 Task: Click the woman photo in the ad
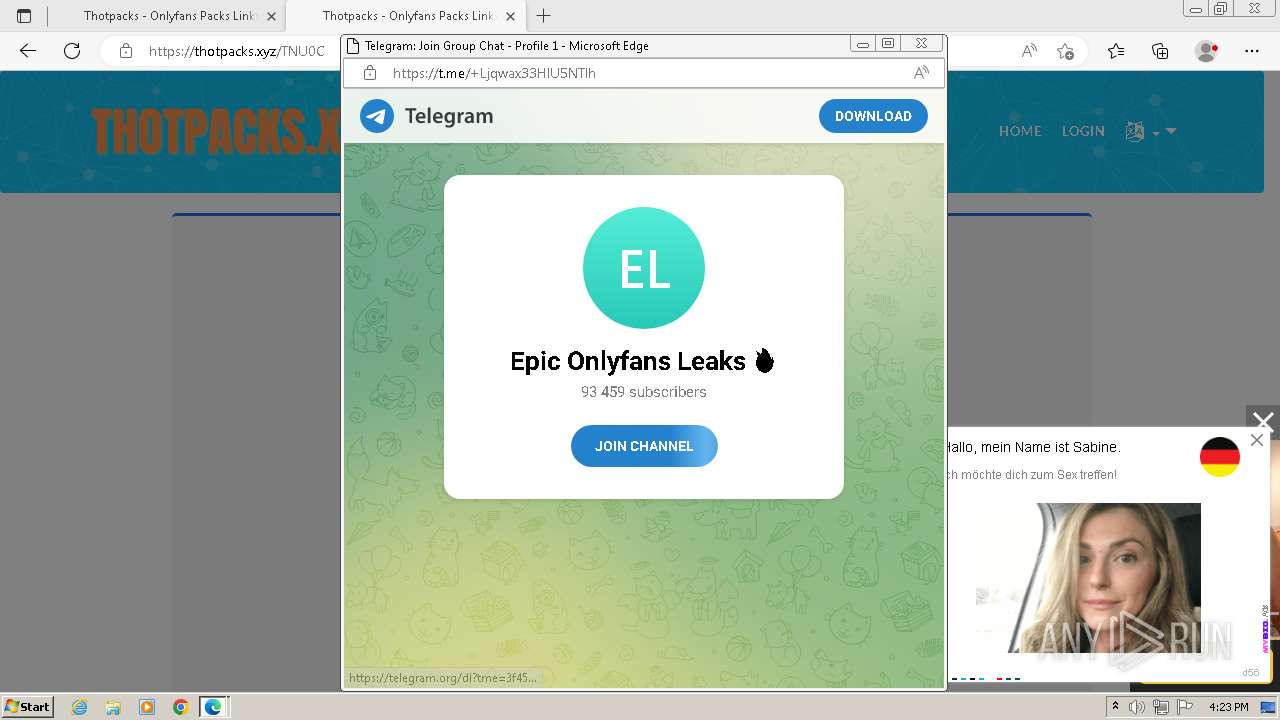tap(1088, 578)
